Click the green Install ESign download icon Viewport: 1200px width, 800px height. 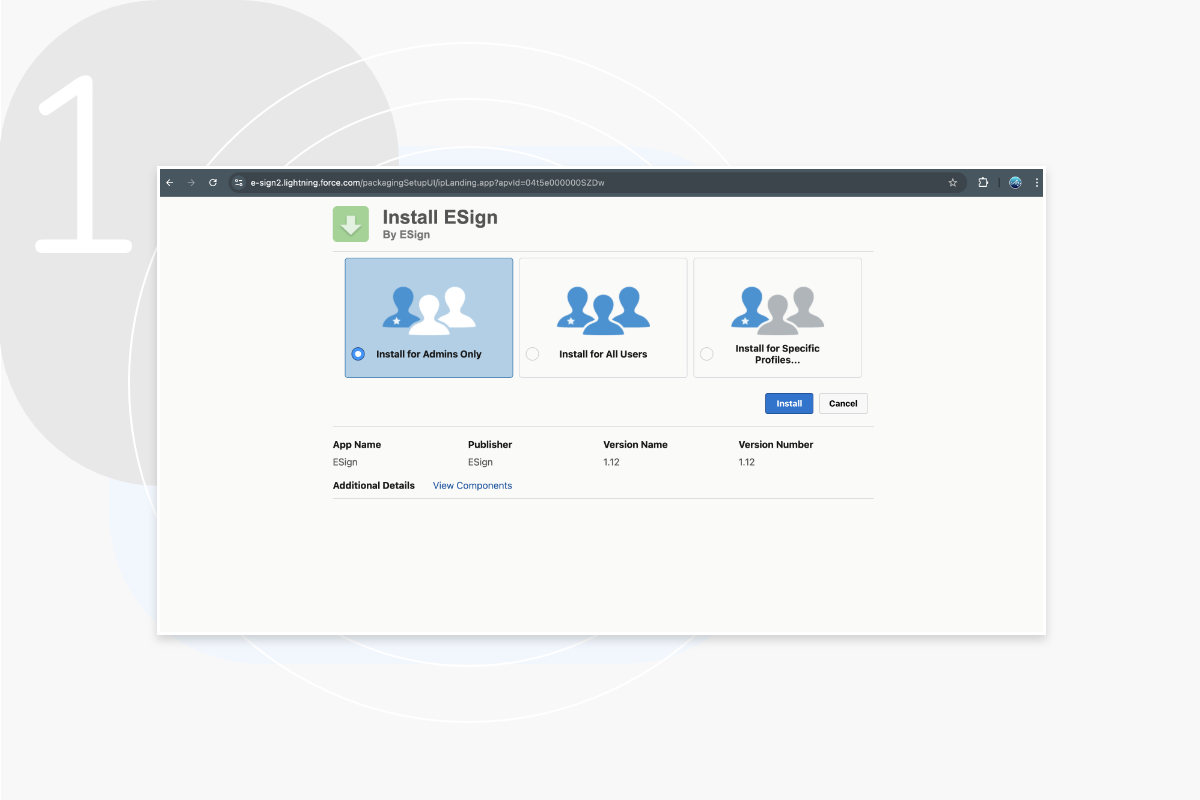click(351, 224)
